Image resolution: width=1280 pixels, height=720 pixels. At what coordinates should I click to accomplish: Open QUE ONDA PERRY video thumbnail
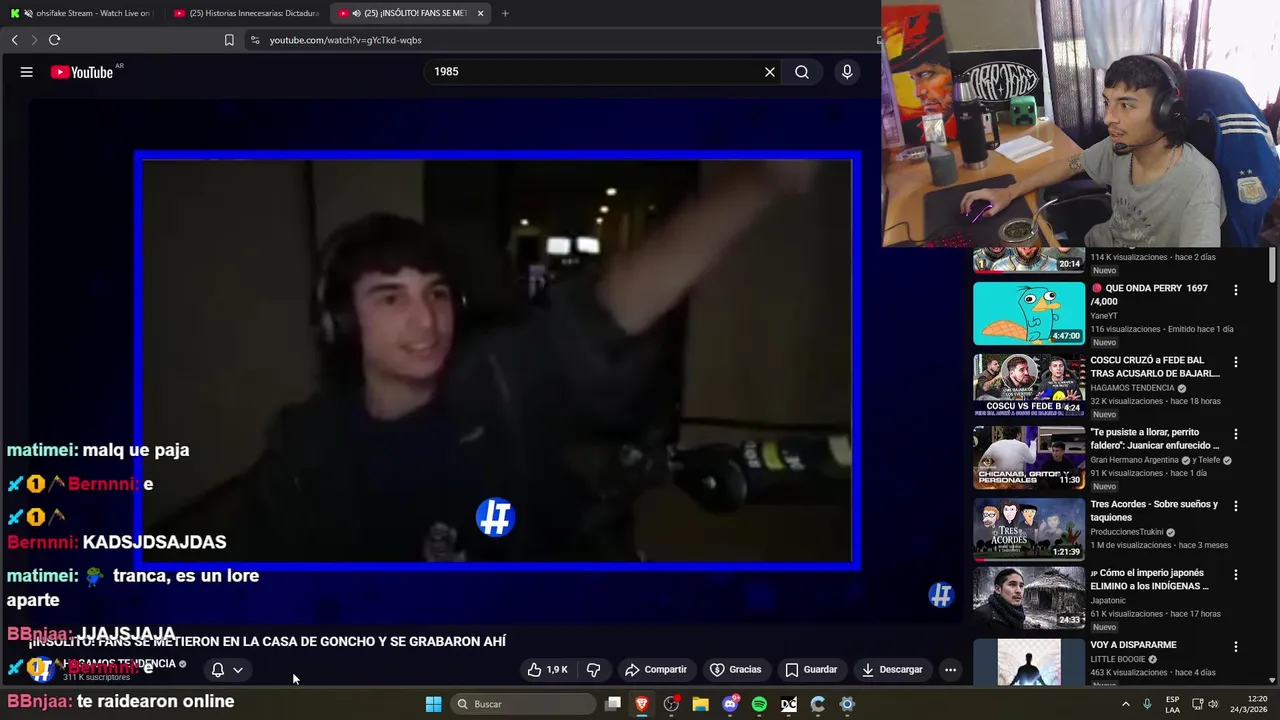tap(1029, 313)
